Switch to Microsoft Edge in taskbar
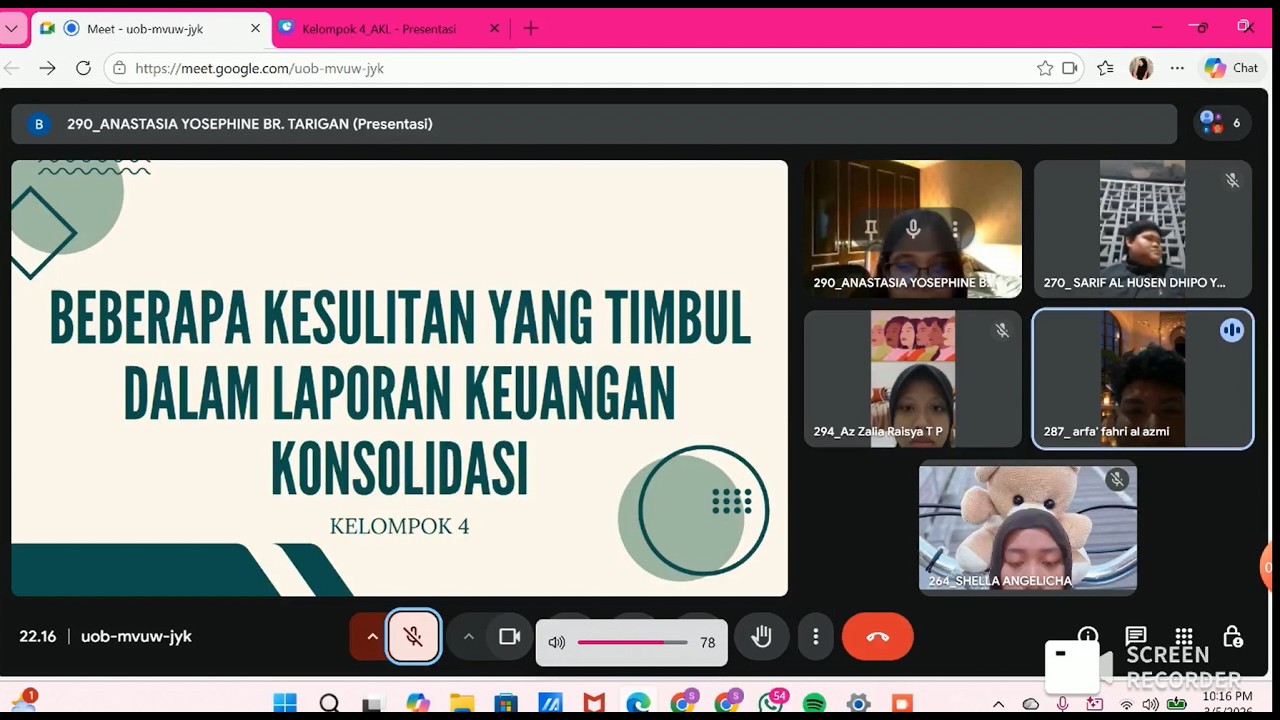Image resolution: width=1280 pixels, height=720 pixels. 638,703
